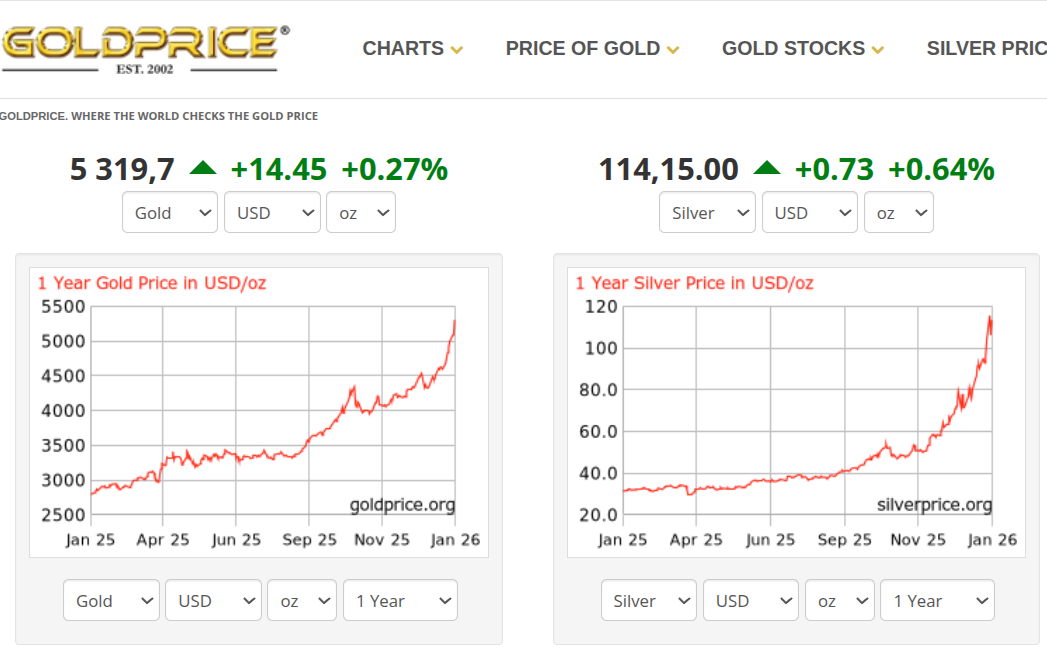Open the oz dropdown below the silver chart
The image size is (1047, 657).
click(x=840, y=600)
